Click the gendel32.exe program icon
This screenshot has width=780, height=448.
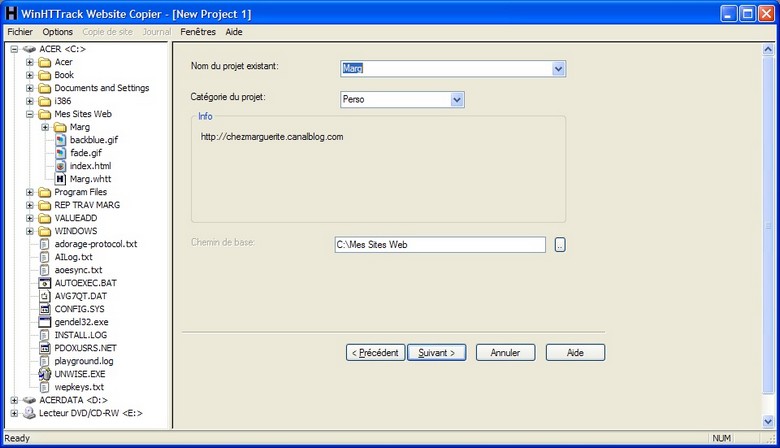pos(45,322)
